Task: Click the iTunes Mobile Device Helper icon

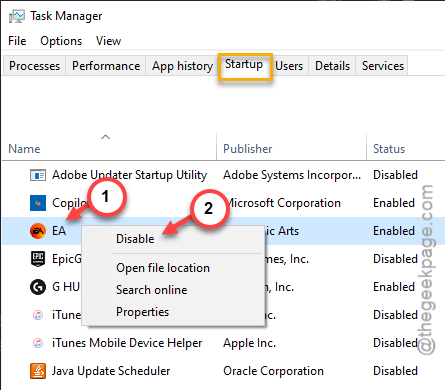Action: pos(38,343)
